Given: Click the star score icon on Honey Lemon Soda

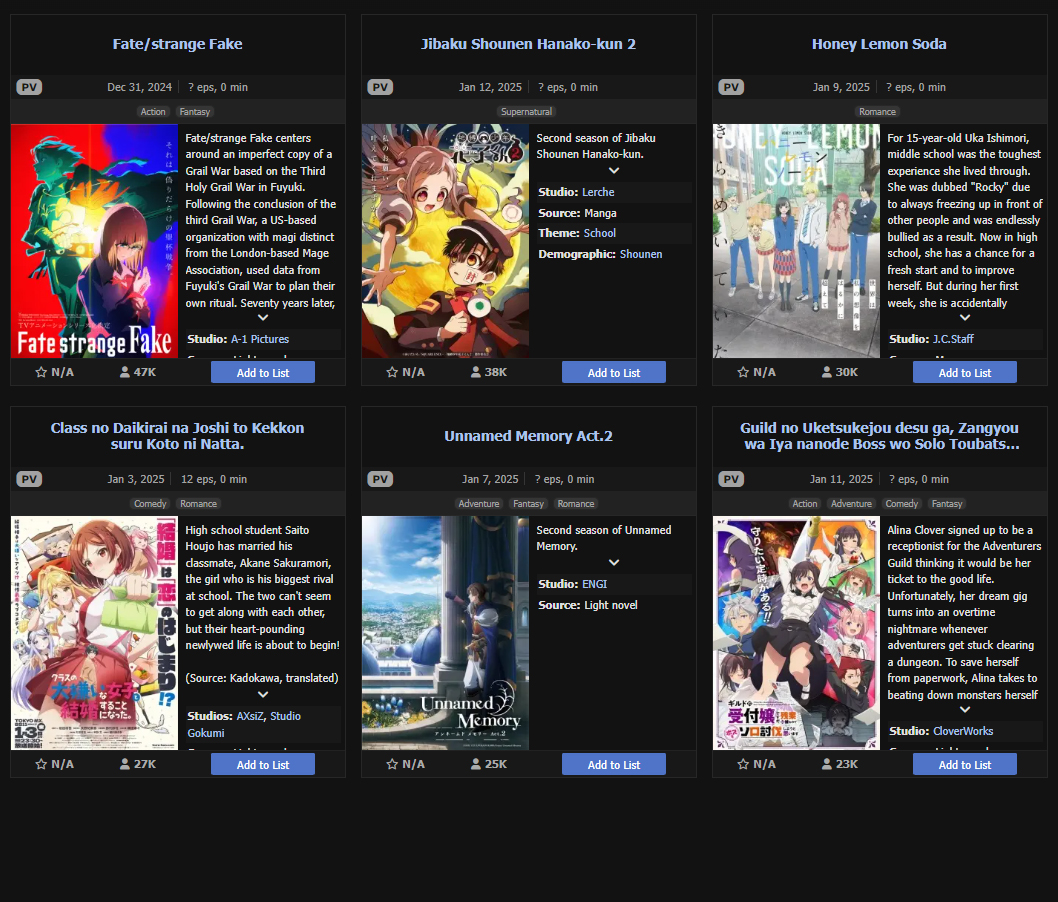Looking at the screenshot, I should click(743, 372).
